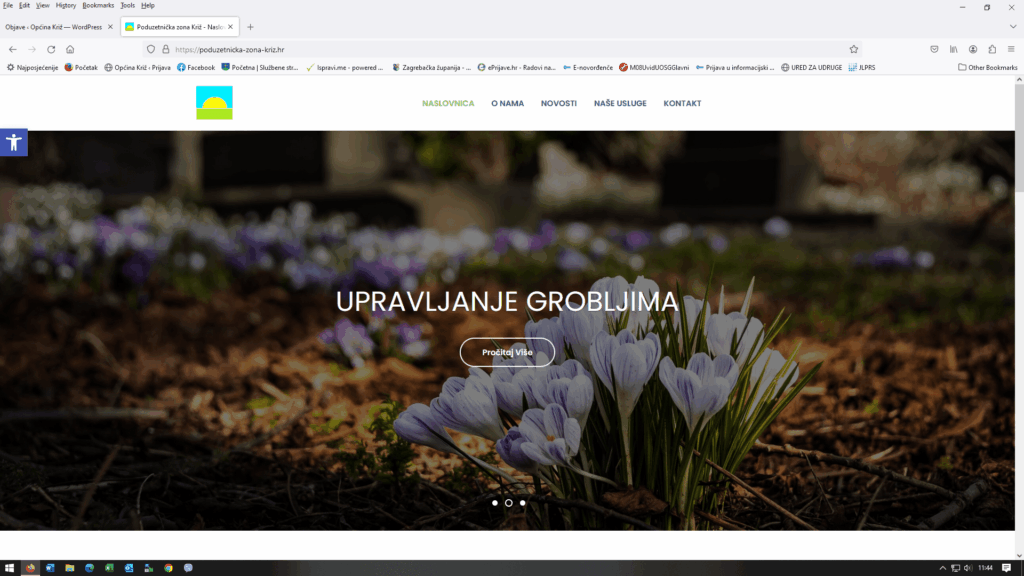The height and width of the screenshot is (576, 1024).
Task: Open a new tab with plus icon
Action: [250, 27]
